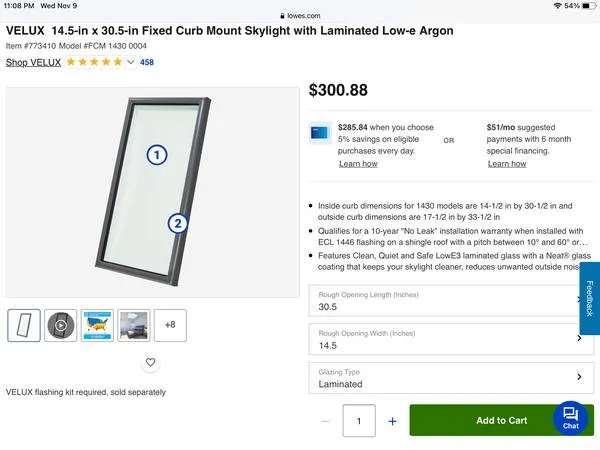The height and width of the screenshot is (450, 600).
Task: Tap the quantity input field
Action: [359, 421]
